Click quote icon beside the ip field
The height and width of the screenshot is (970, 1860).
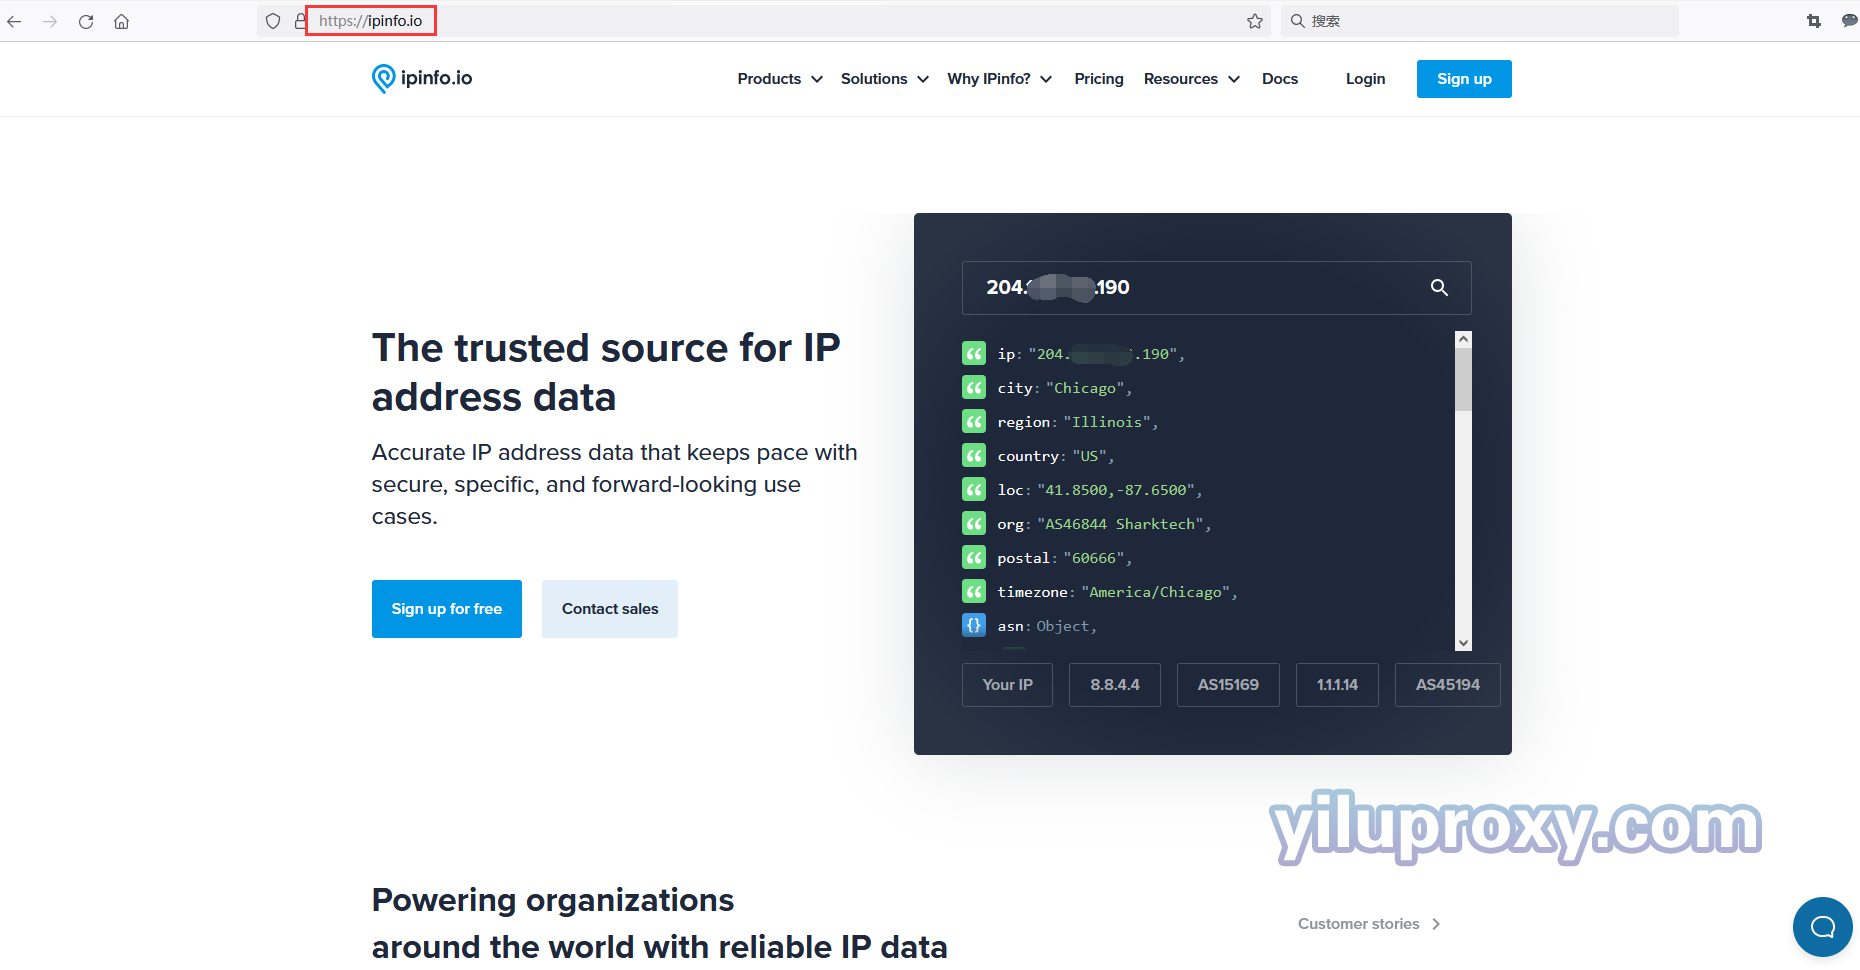pos(974,353)
